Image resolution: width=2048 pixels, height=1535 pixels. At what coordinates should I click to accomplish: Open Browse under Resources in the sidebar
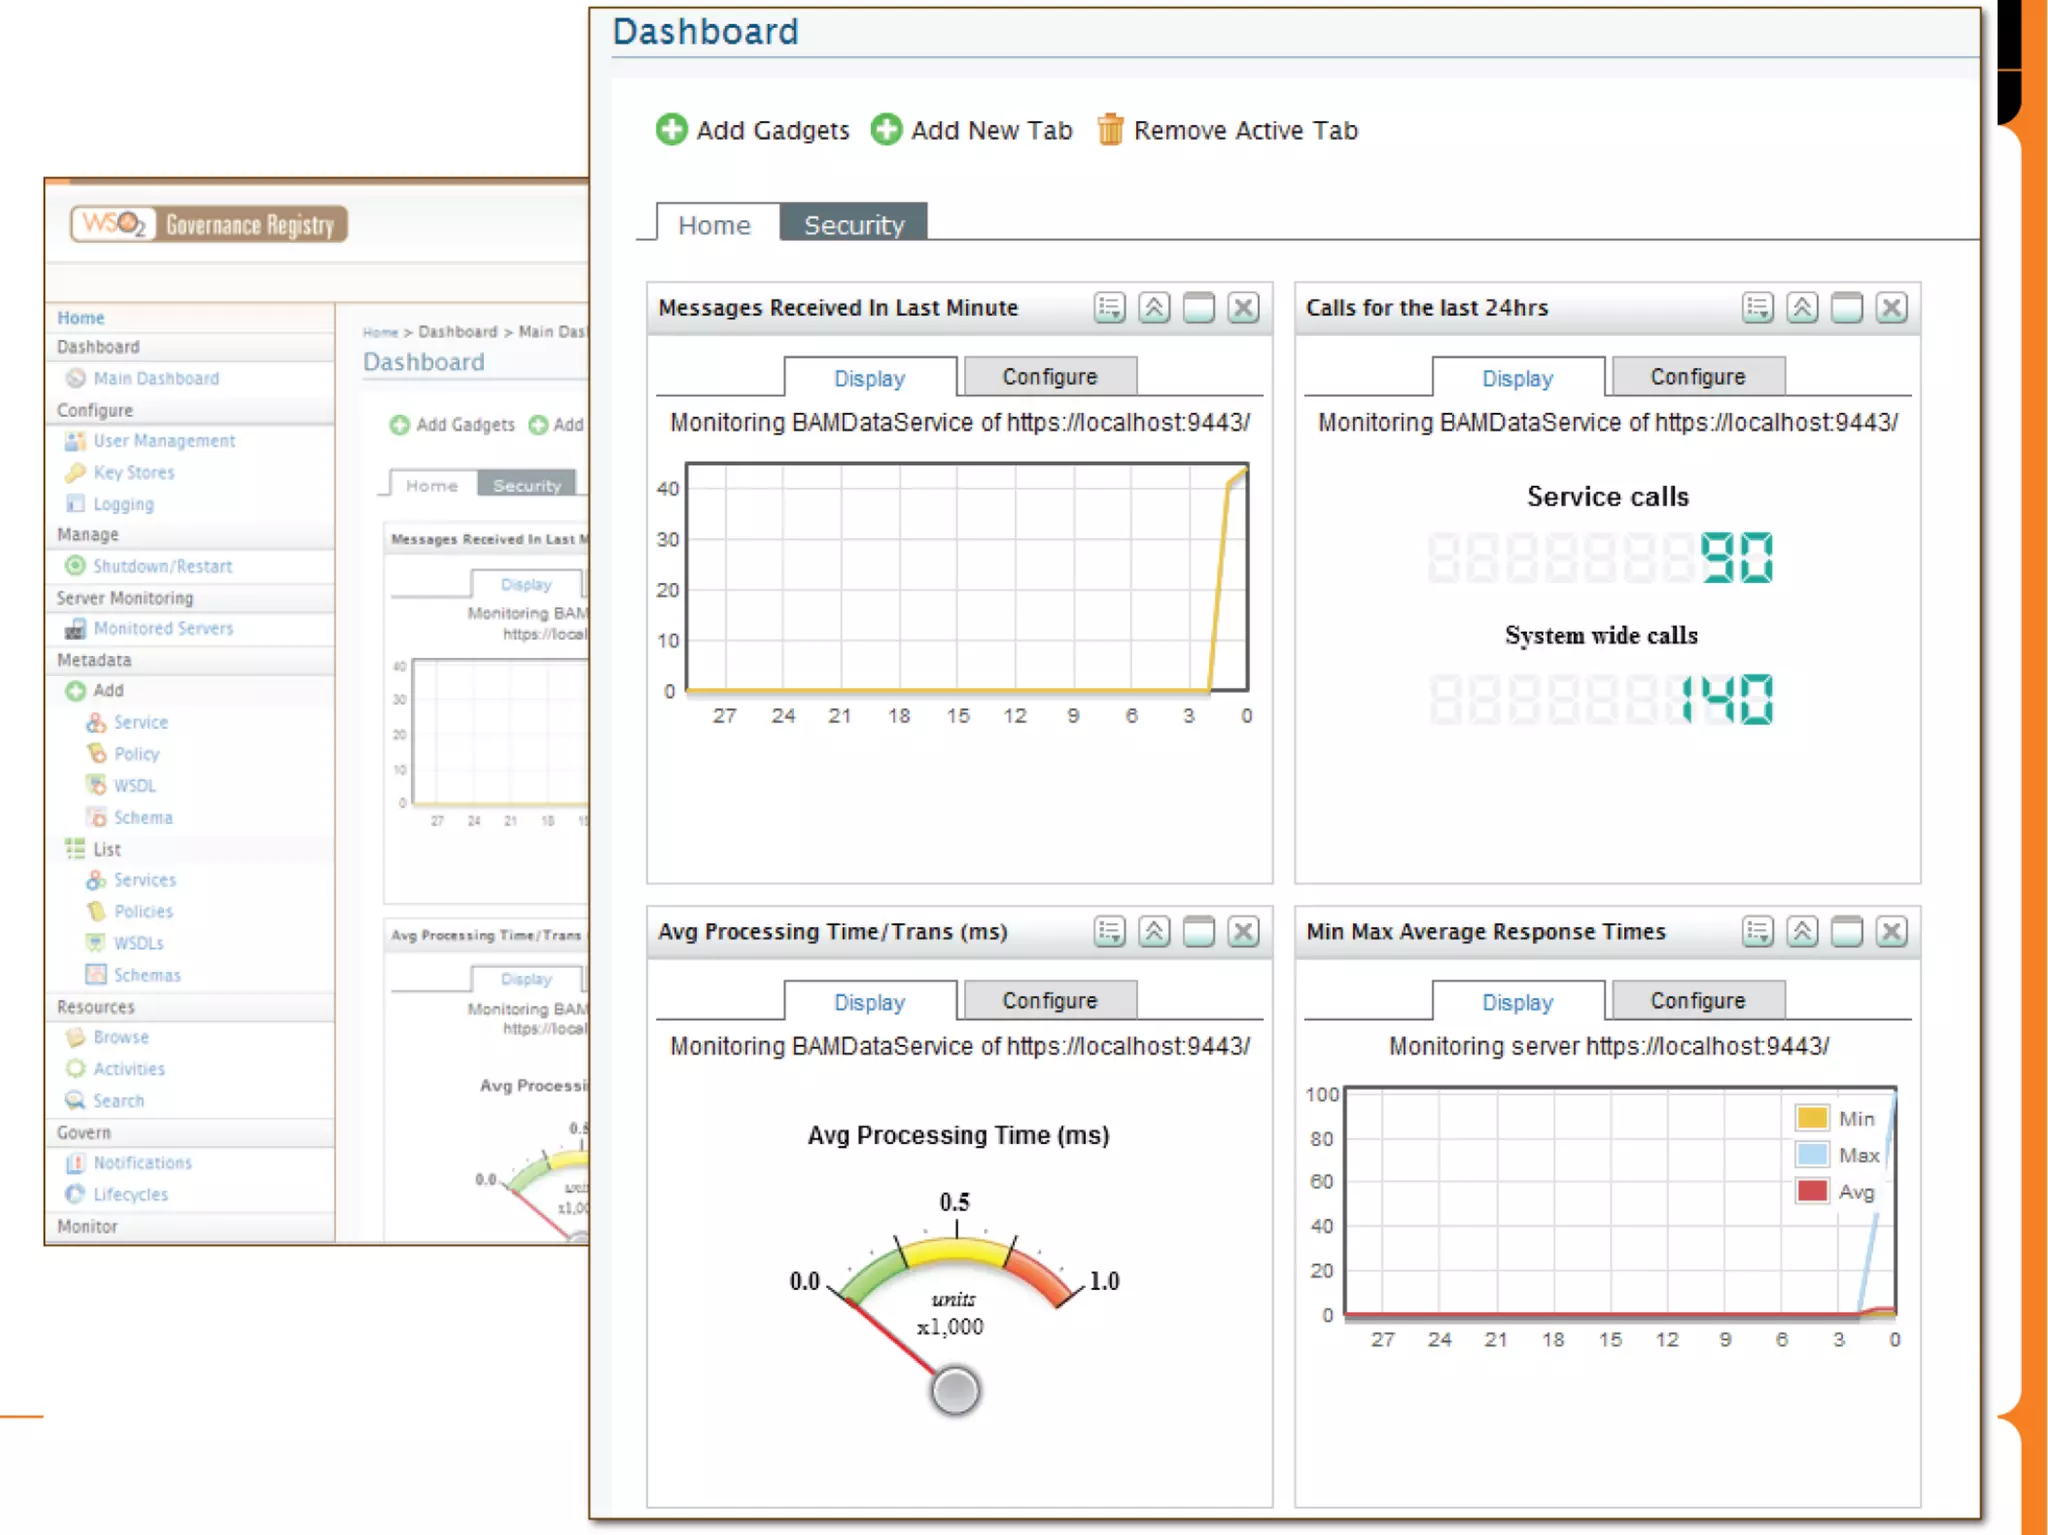(121, 1037)
